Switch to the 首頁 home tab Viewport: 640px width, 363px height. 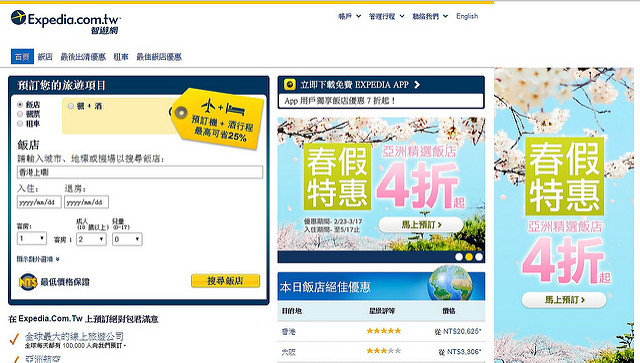[x=22, y=57]
